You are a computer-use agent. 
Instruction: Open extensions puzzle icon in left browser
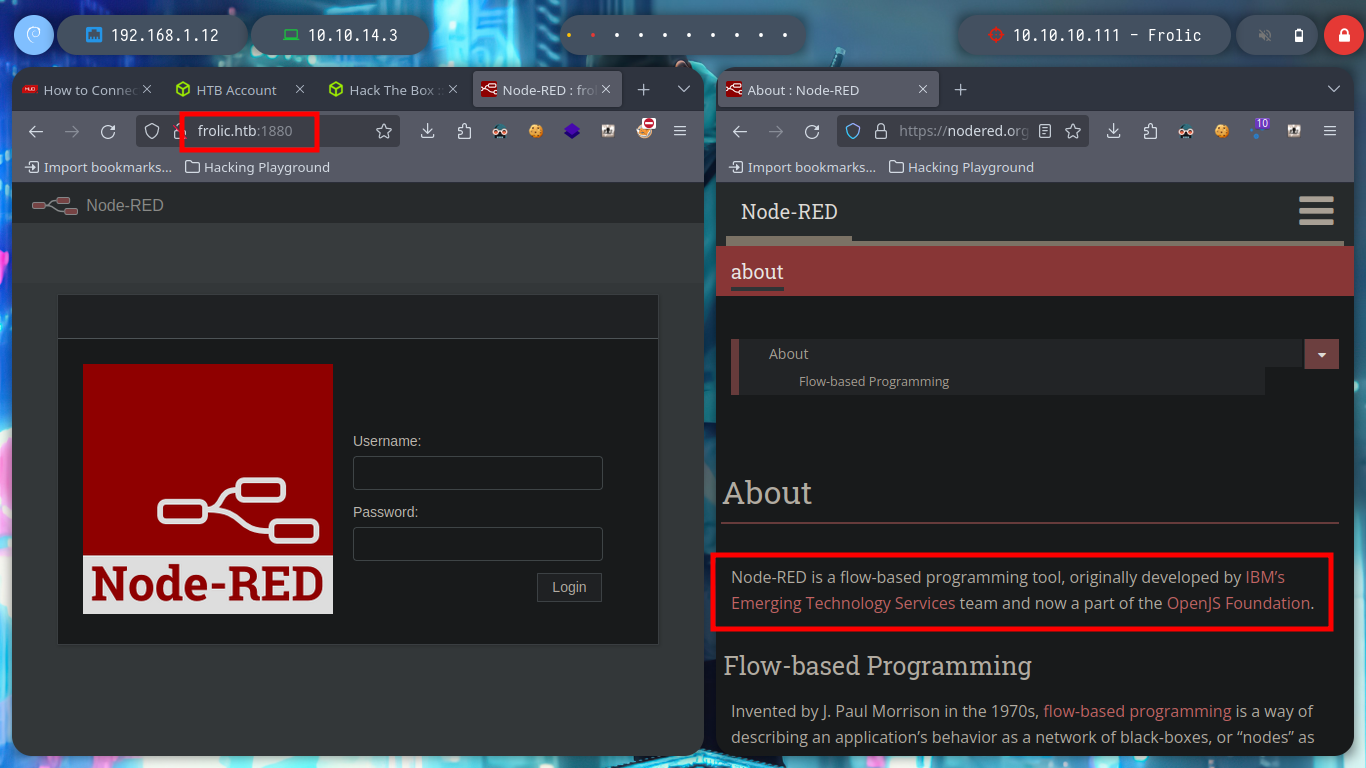(464, 131)
